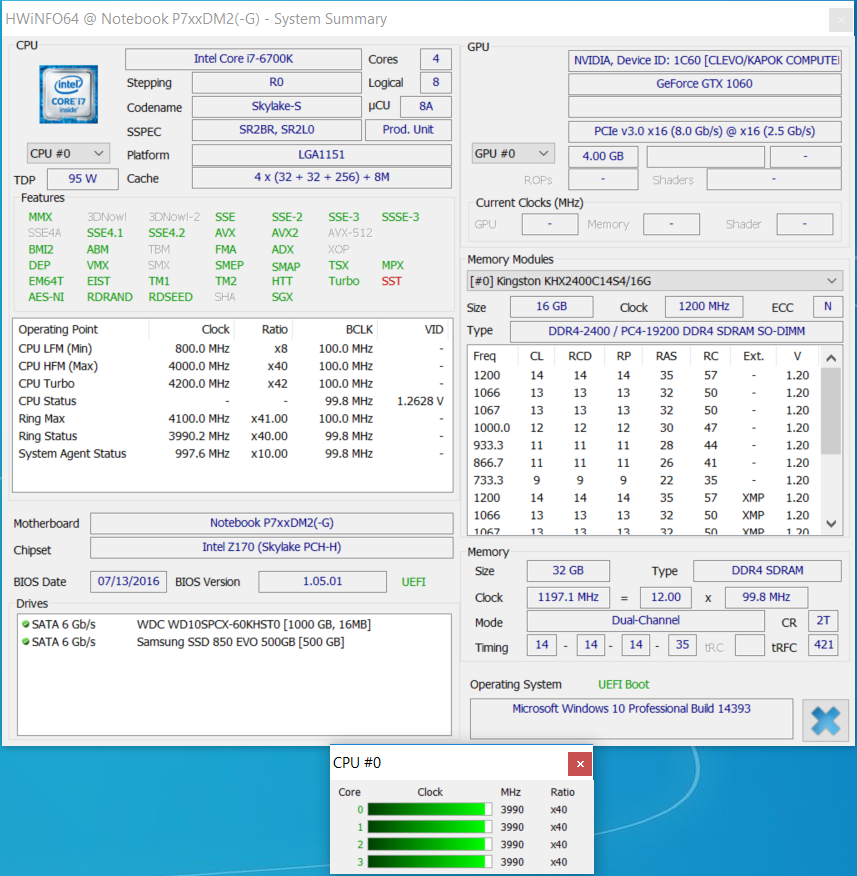Expand the Kingston memory module dropdown
The width and height of the screenshot is (857, 876).
coord(654,281)
